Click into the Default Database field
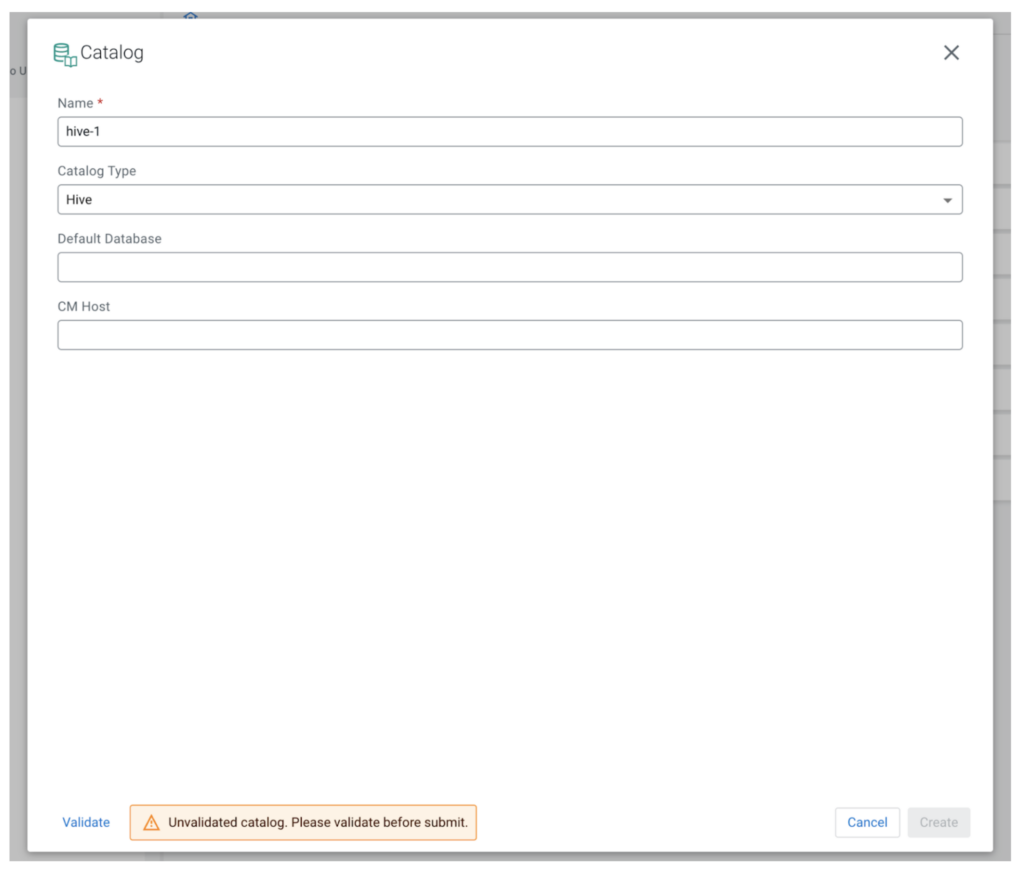Screen dimensions: 1024x873 click(x=509, y=267)
